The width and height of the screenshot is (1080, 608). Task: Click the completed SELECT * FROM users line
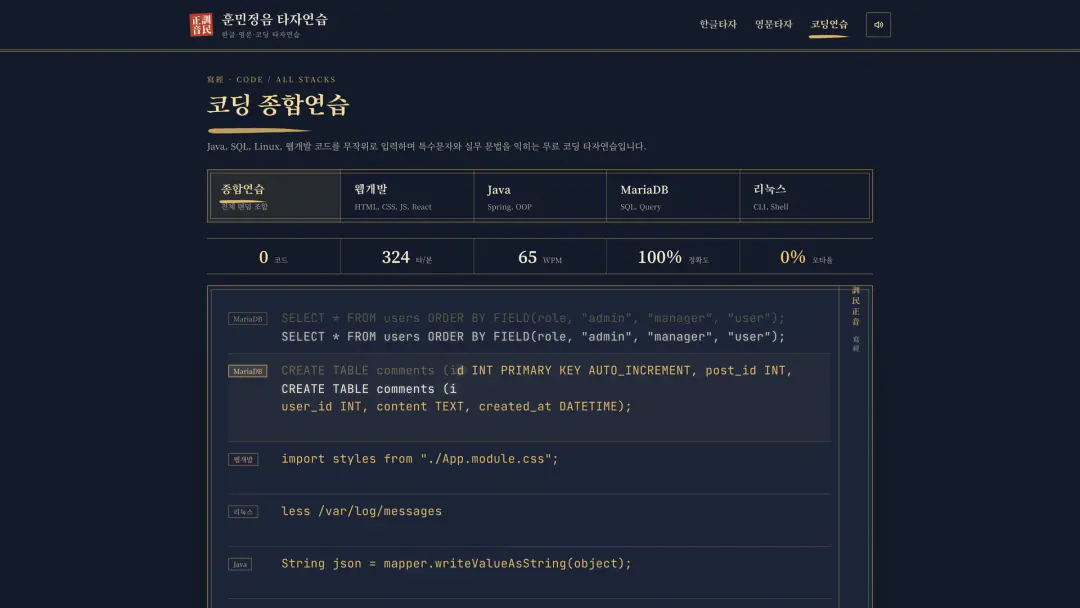tap(532, 337)
